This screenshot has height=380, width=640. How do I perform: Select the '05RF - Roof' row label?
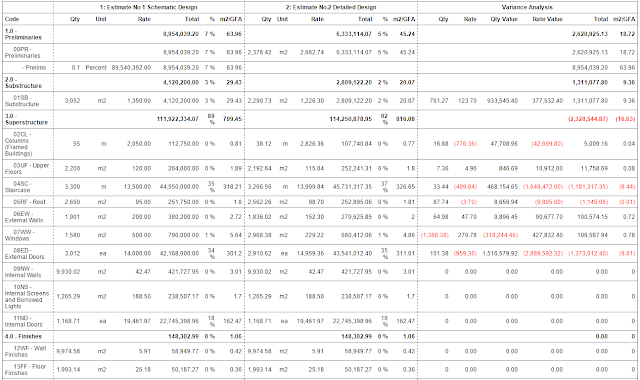click(x=29, y=202)
